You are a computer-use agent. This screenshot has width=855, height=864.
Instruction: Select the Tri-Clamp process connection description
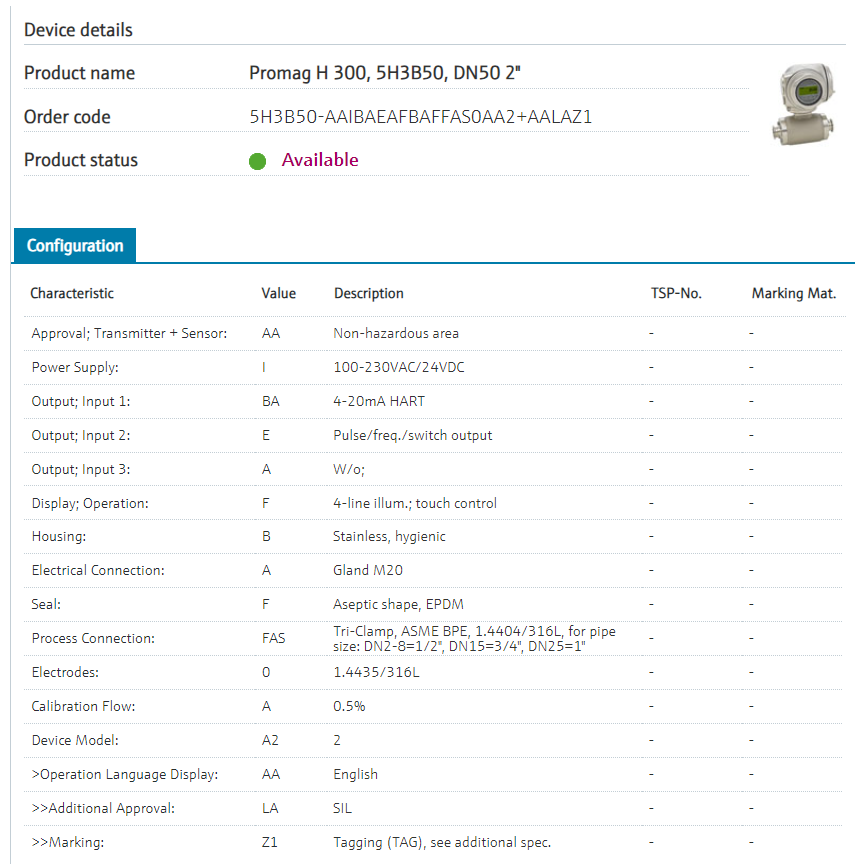tap(474, 638)
